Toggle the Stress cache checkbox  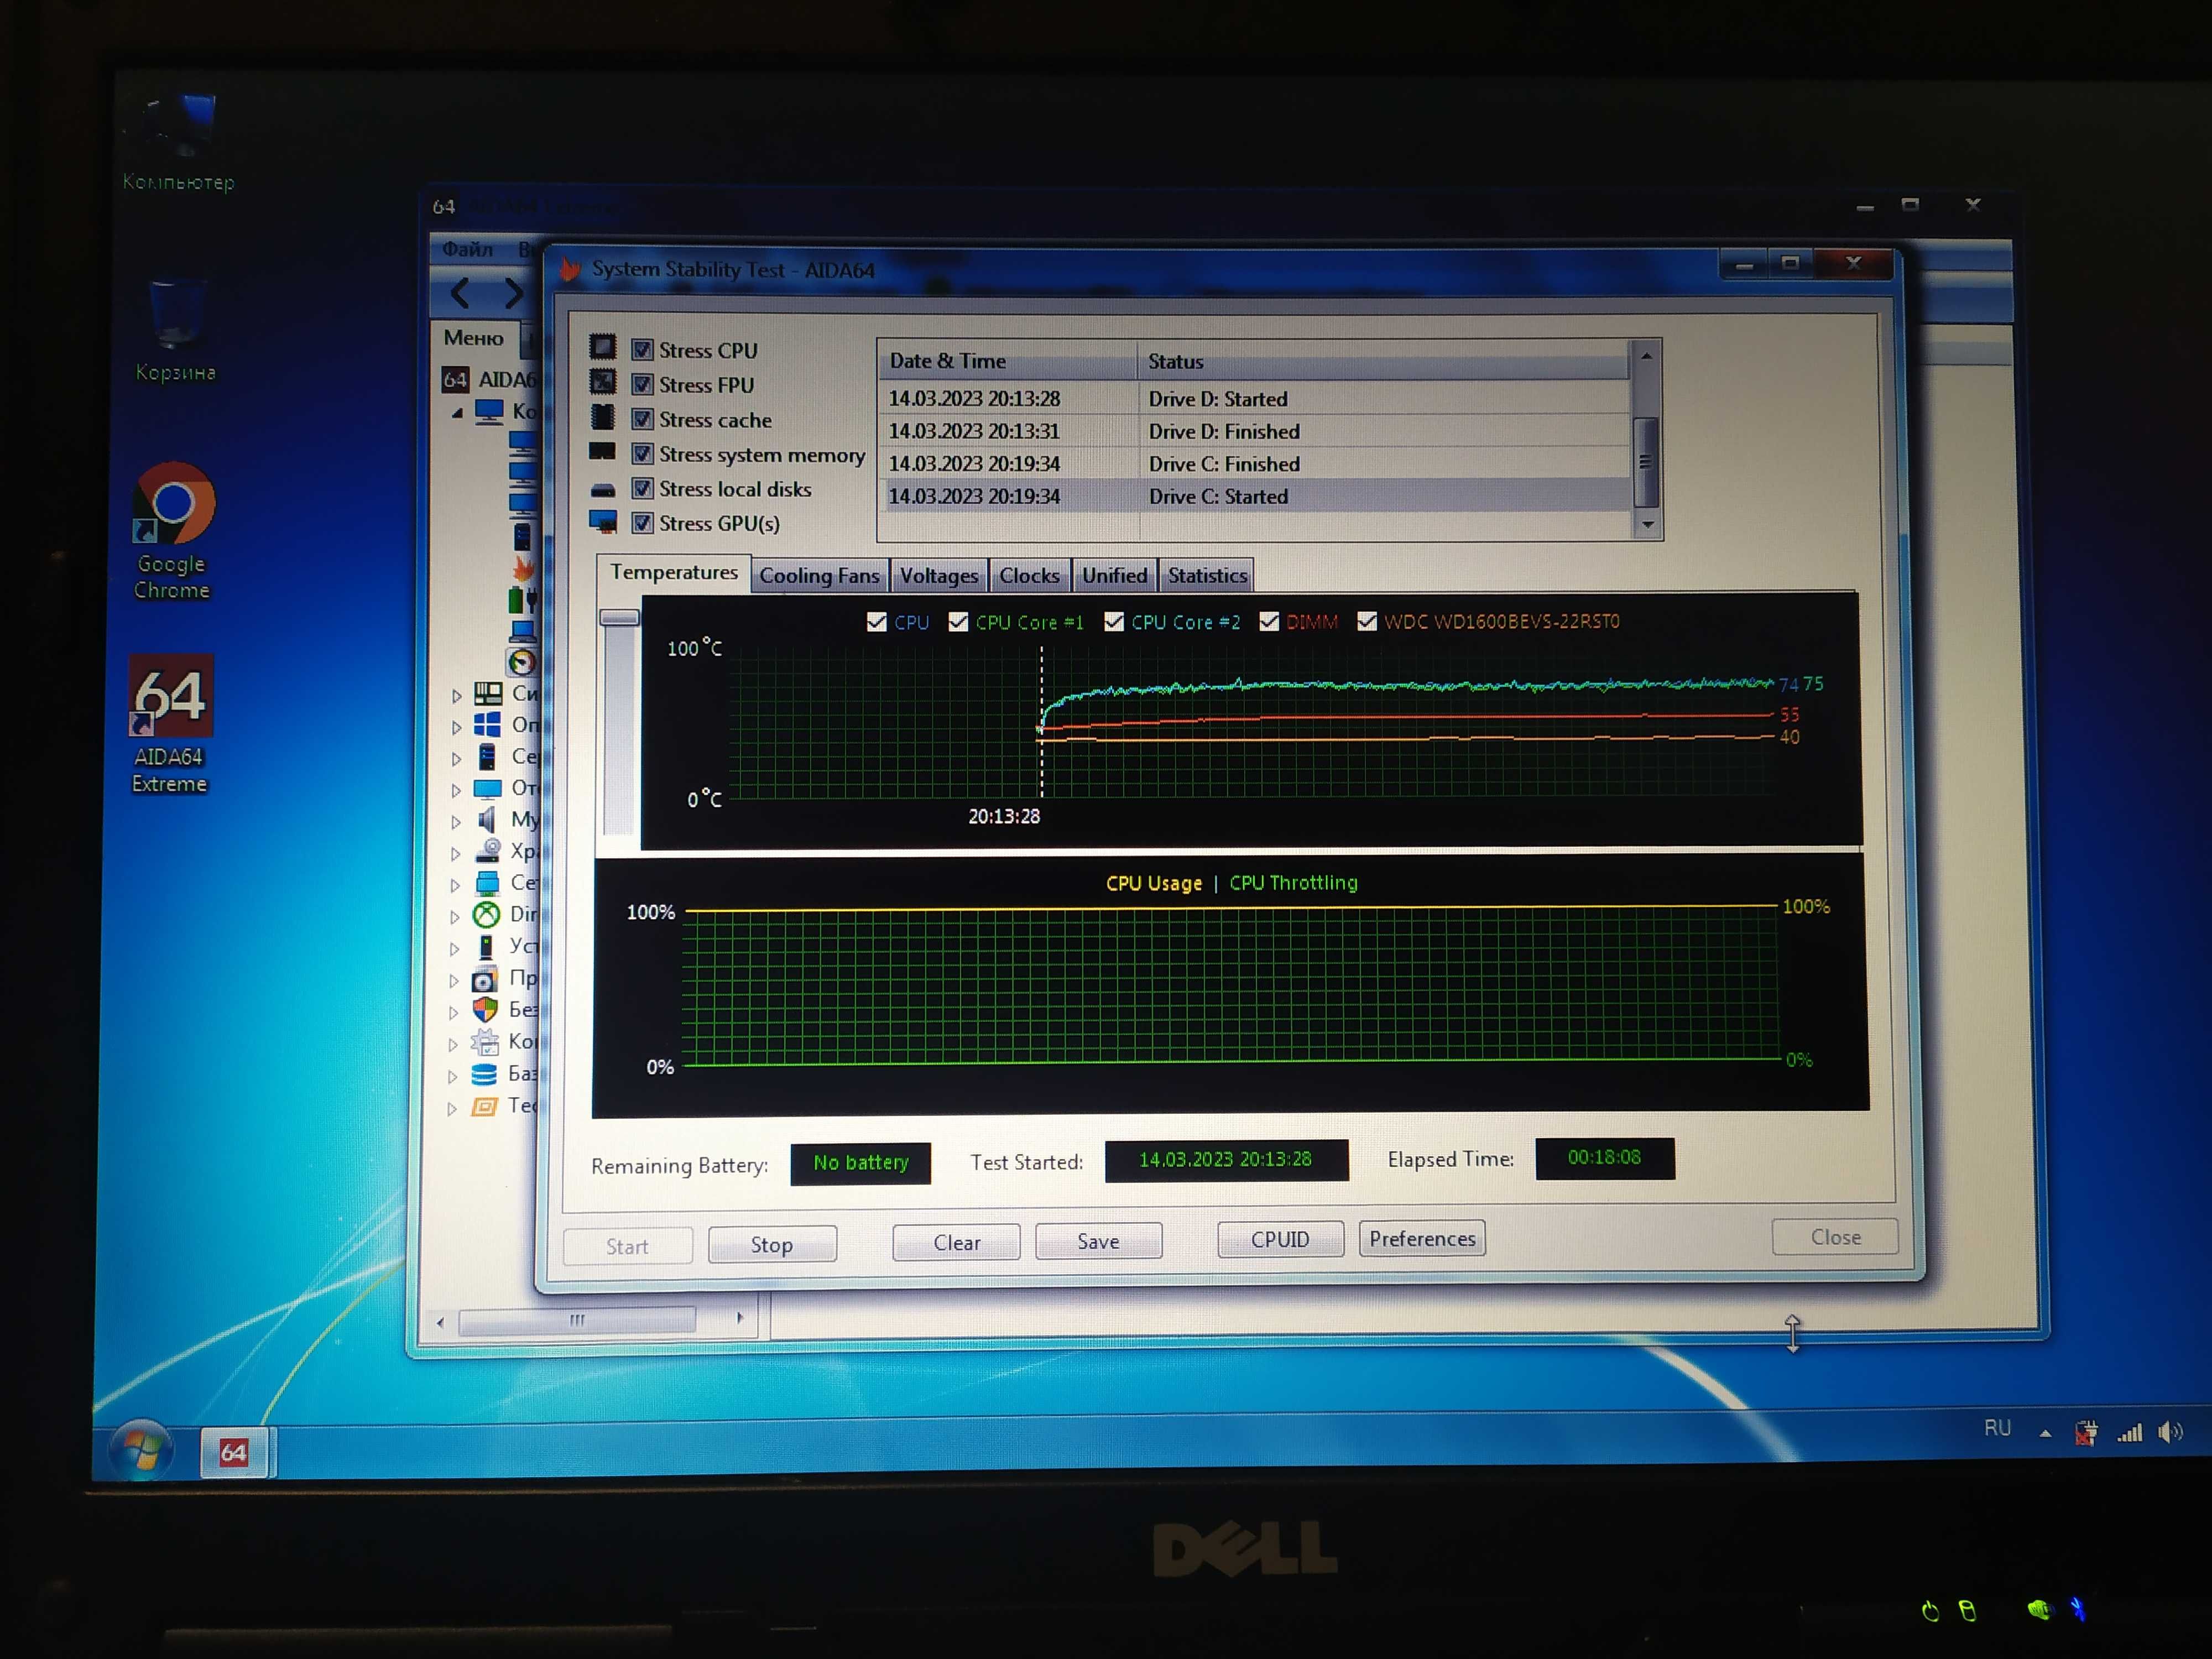coord(642,419)
